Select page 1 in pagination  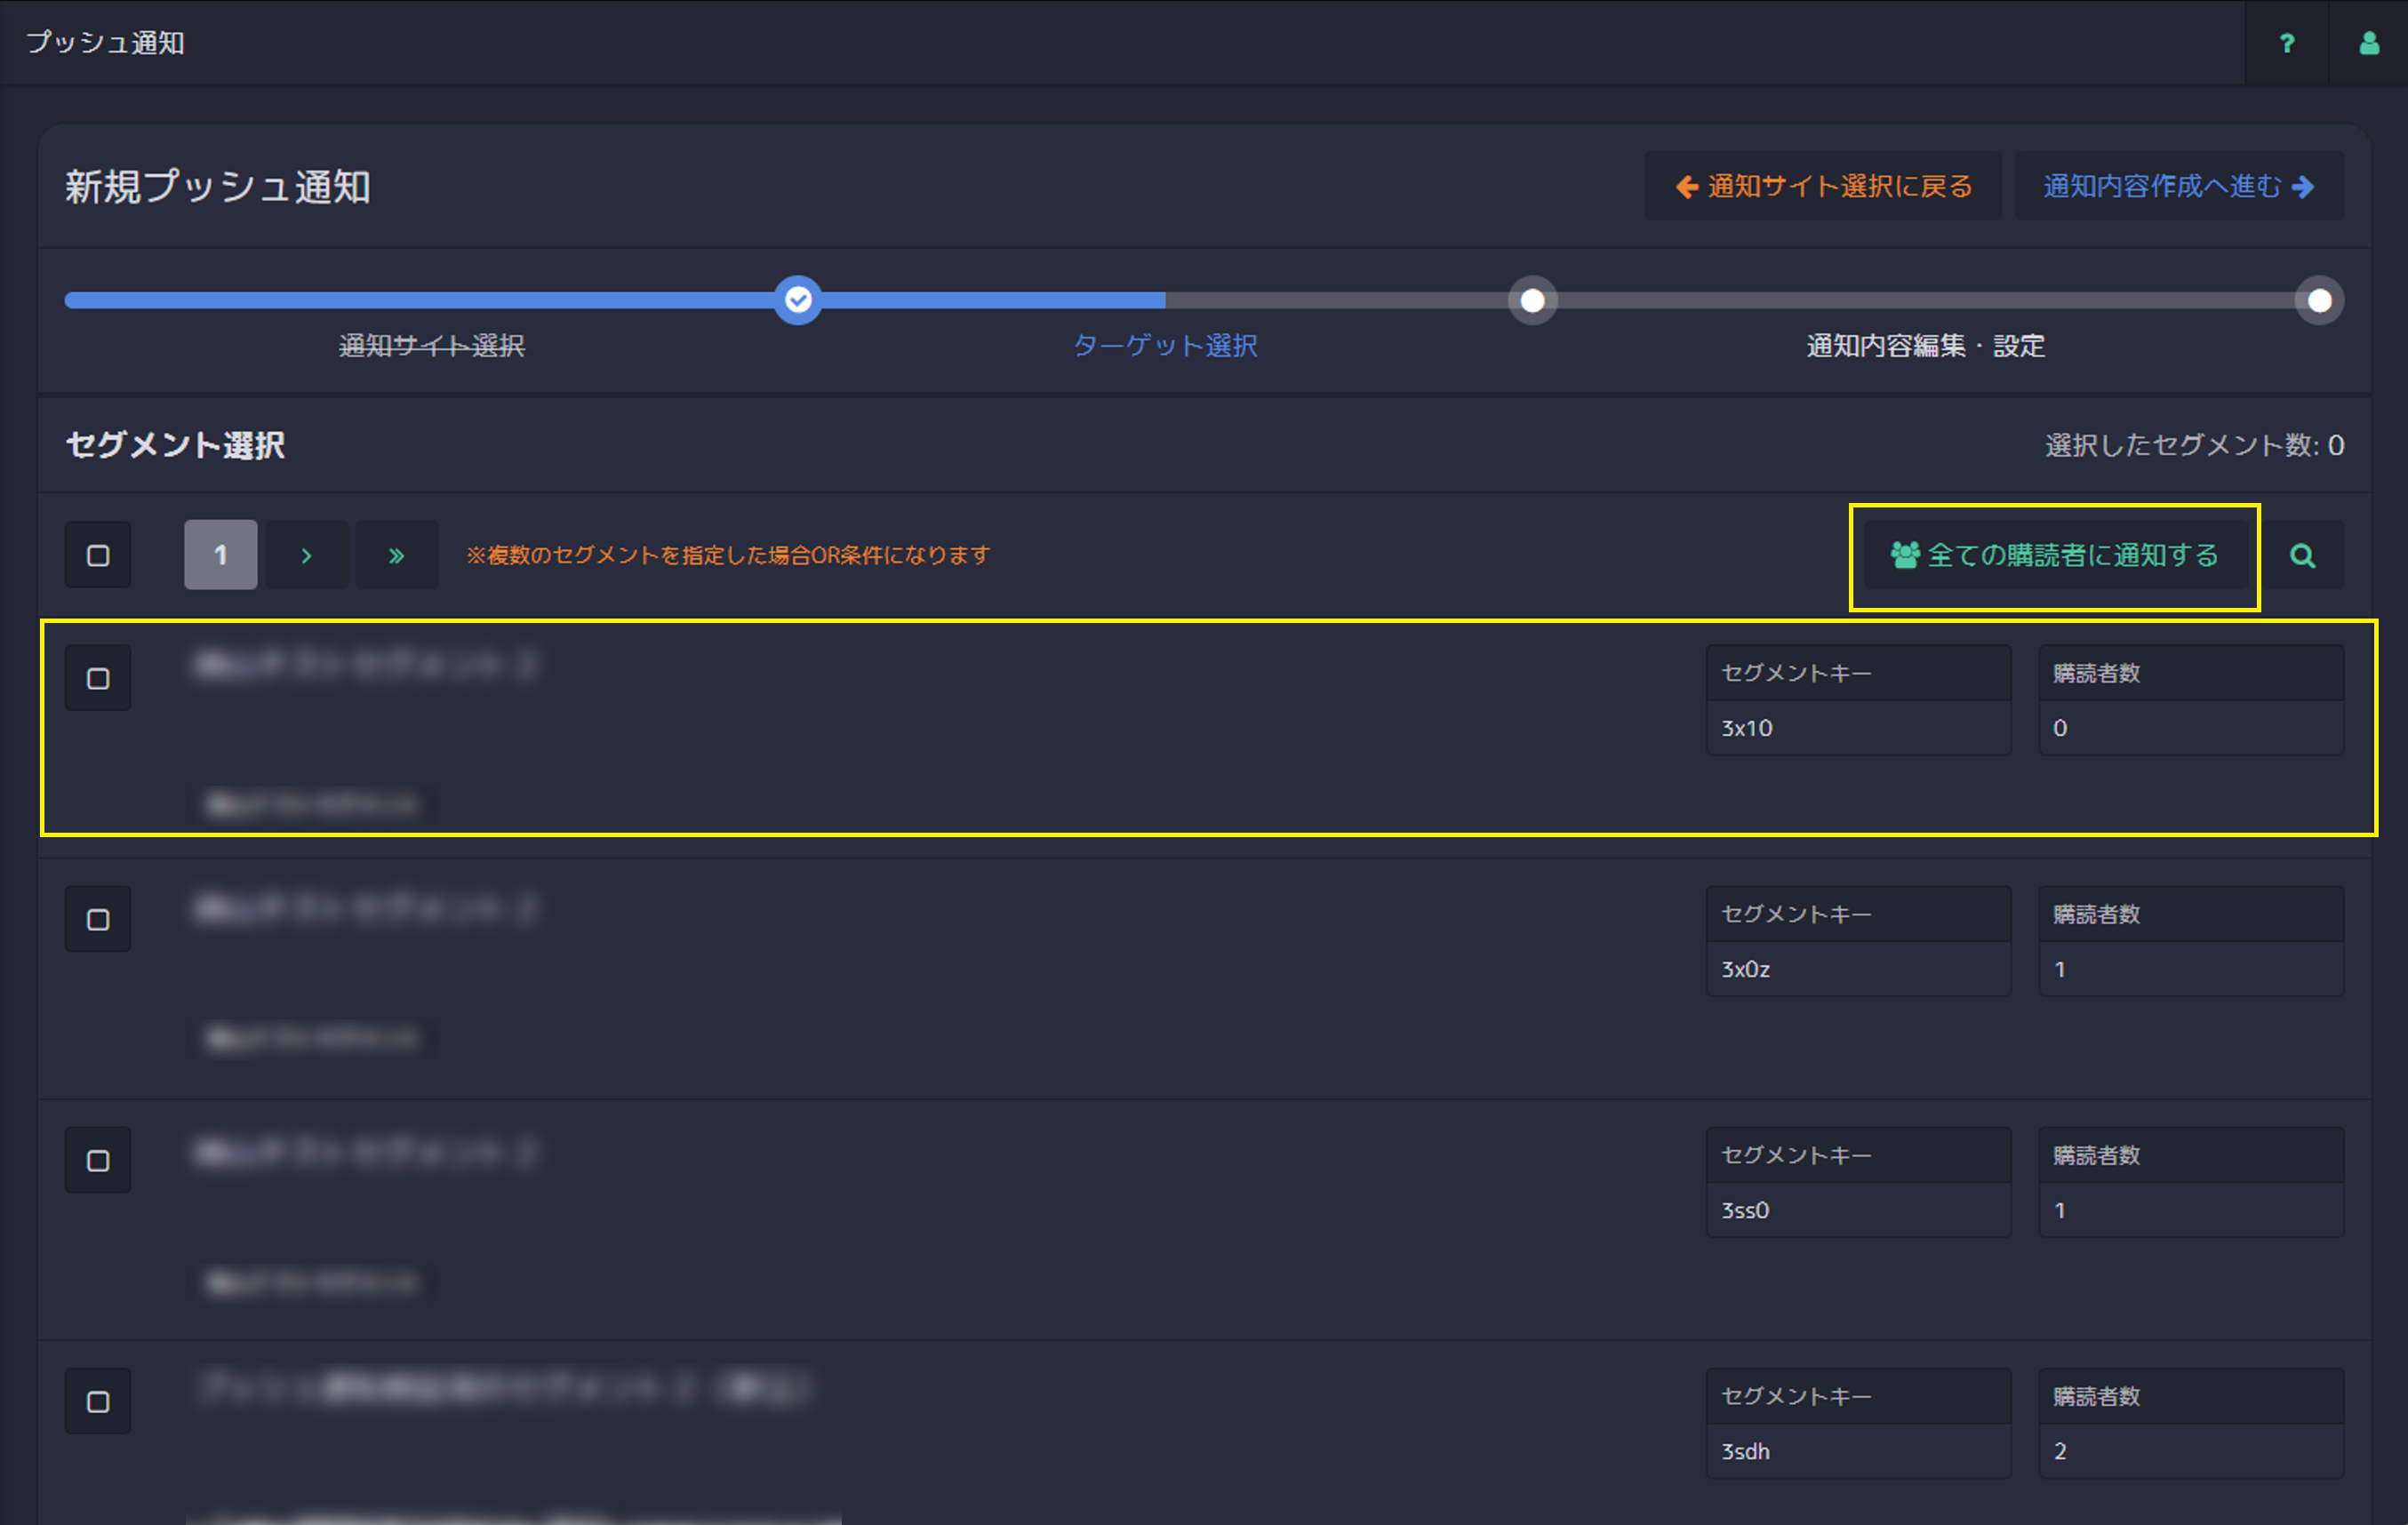[220, 556]
